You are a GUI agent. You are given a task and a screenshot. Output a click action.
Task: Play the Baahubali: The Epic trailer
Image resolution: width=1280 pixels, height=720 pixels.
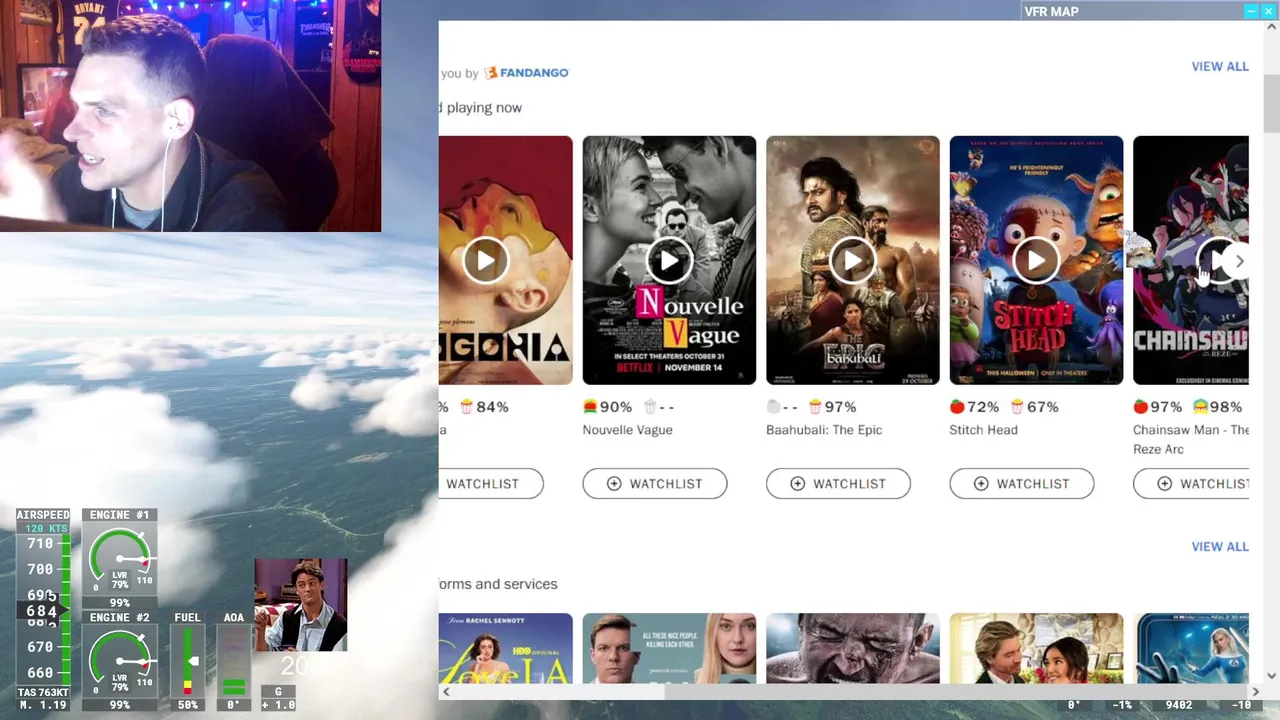click(x=852, y=261)
